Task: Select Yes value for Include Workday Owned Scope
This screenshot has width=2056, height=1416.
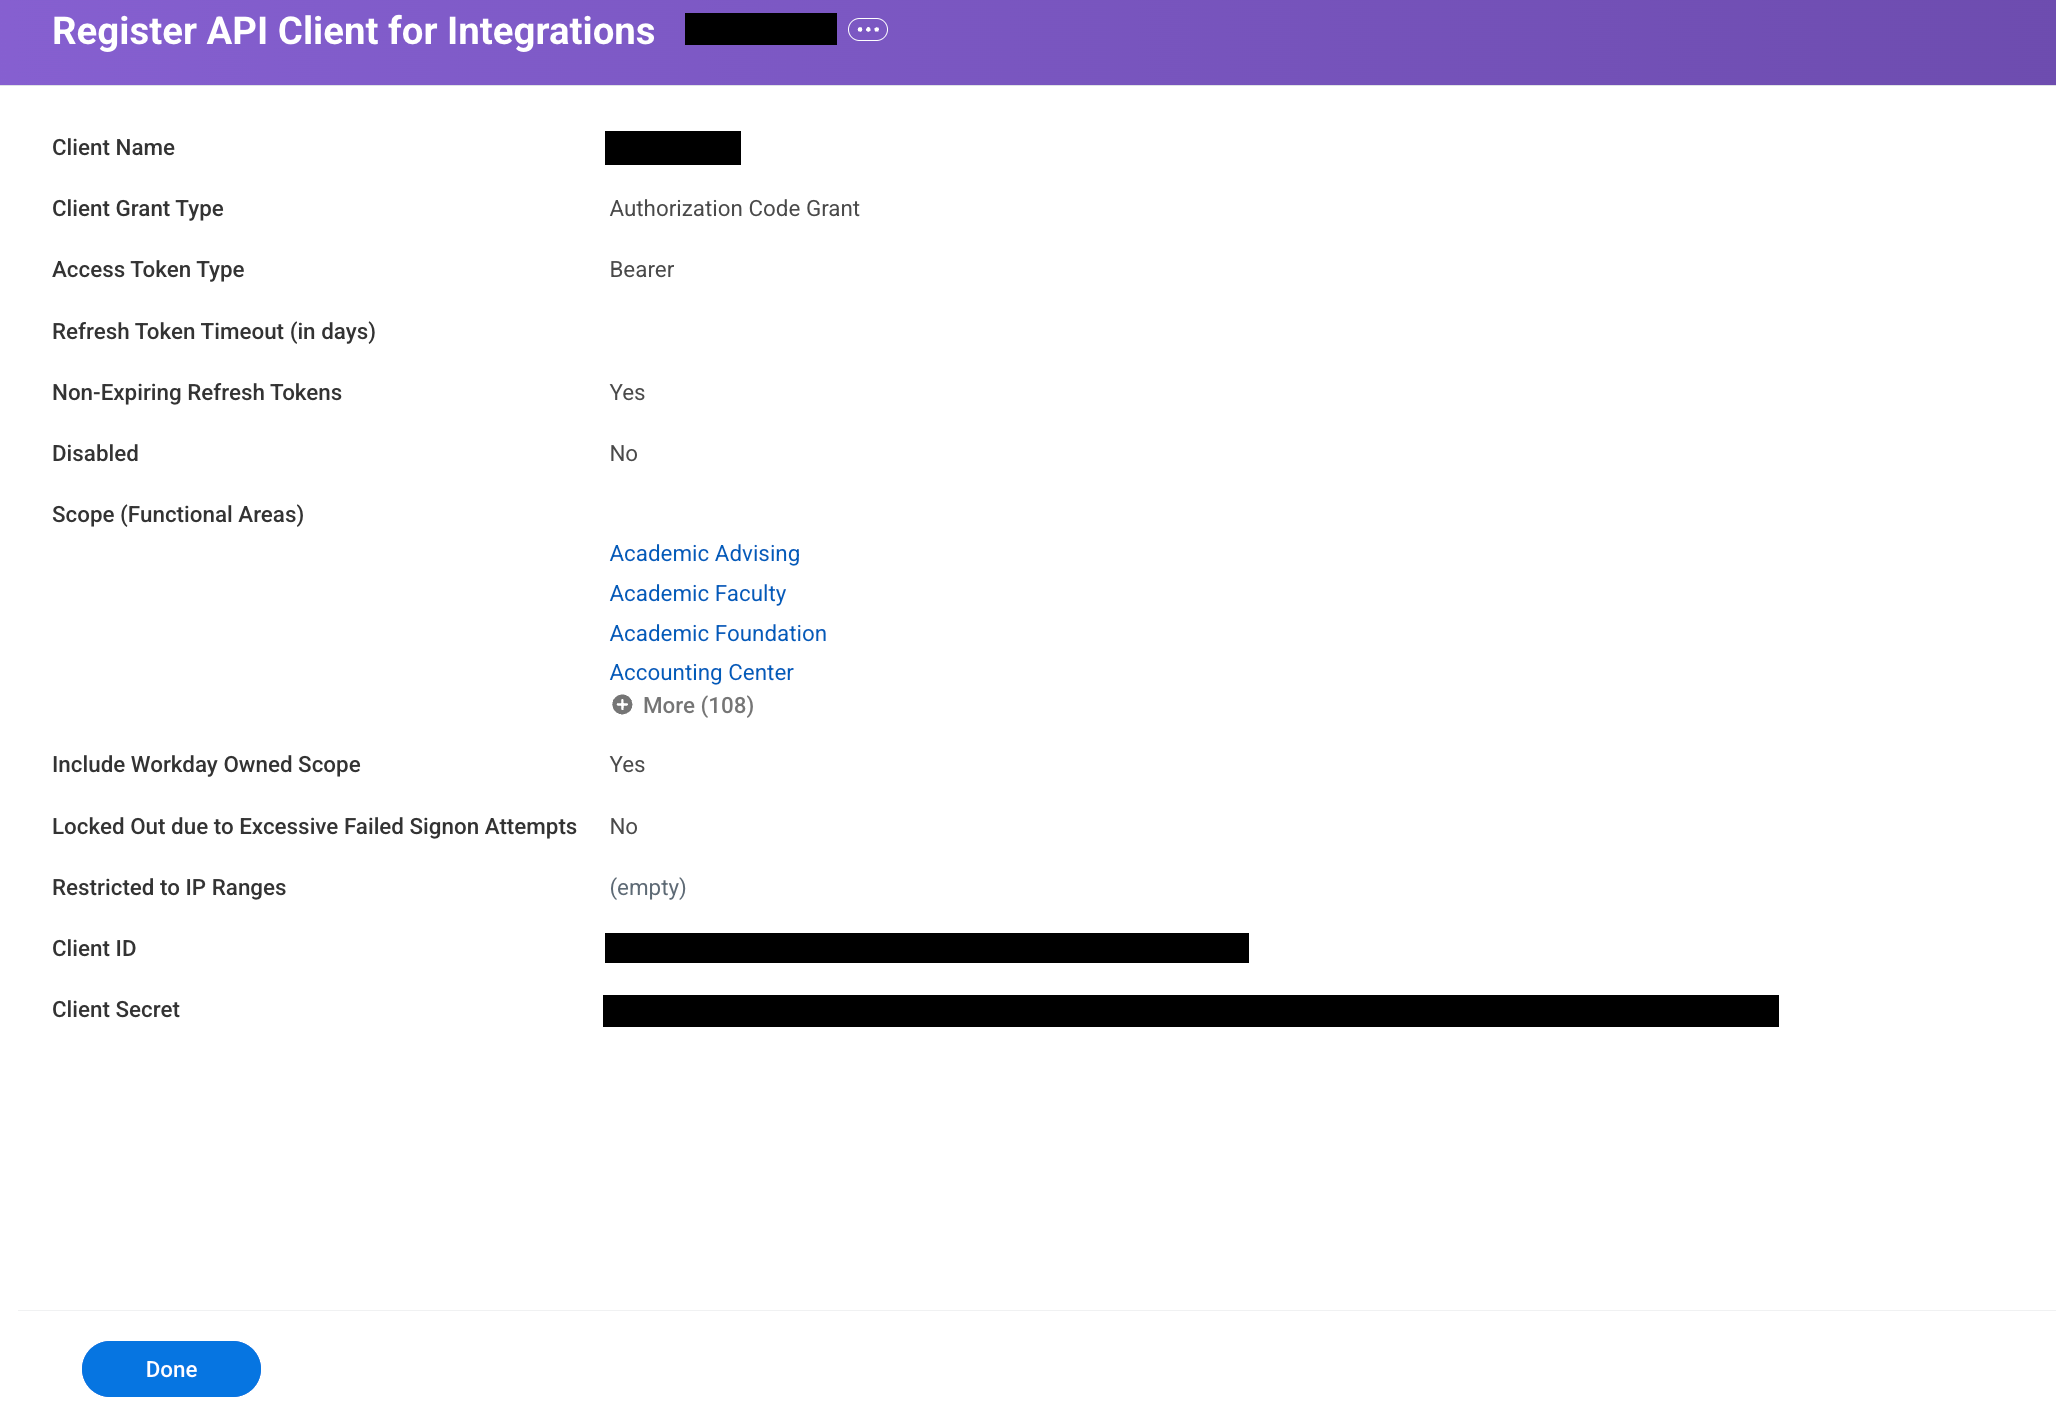Action: pos(627,764)
